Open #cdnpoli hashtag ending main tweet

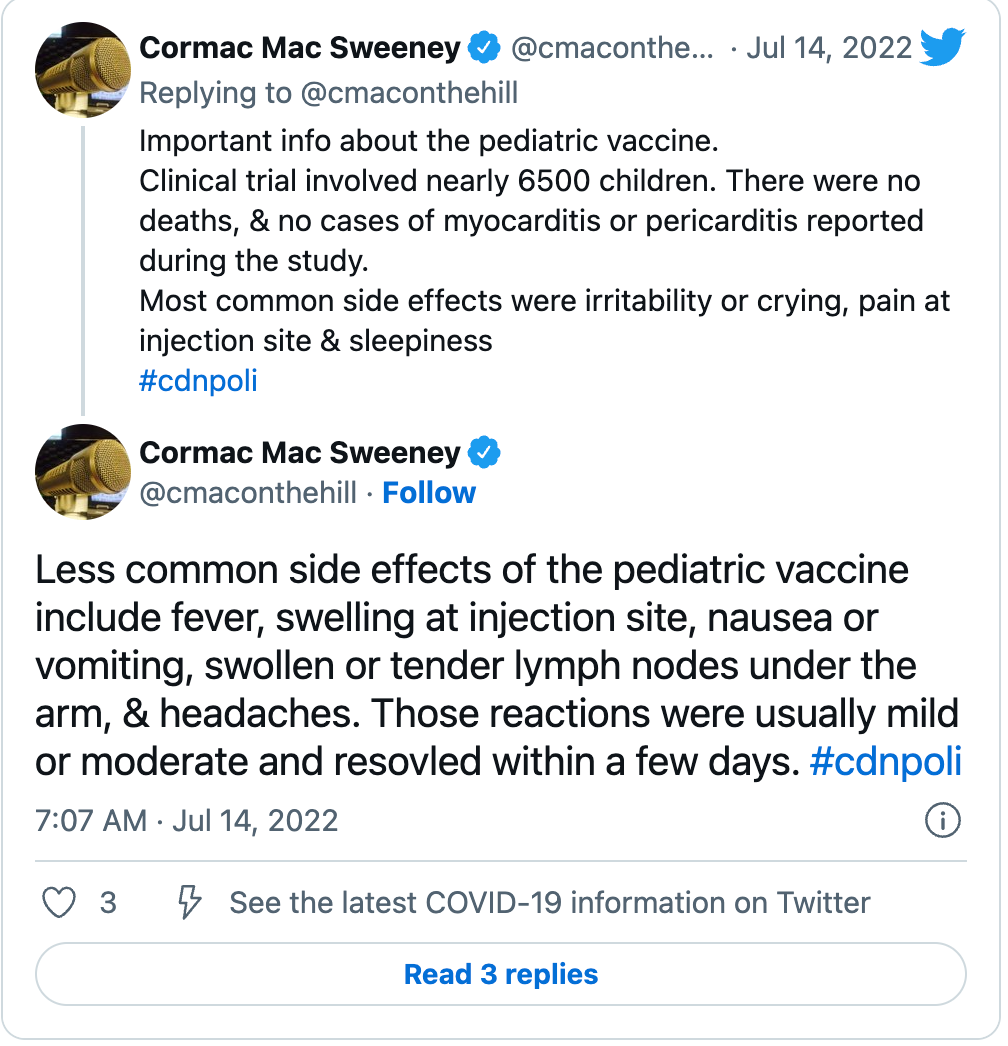point(885,762)
